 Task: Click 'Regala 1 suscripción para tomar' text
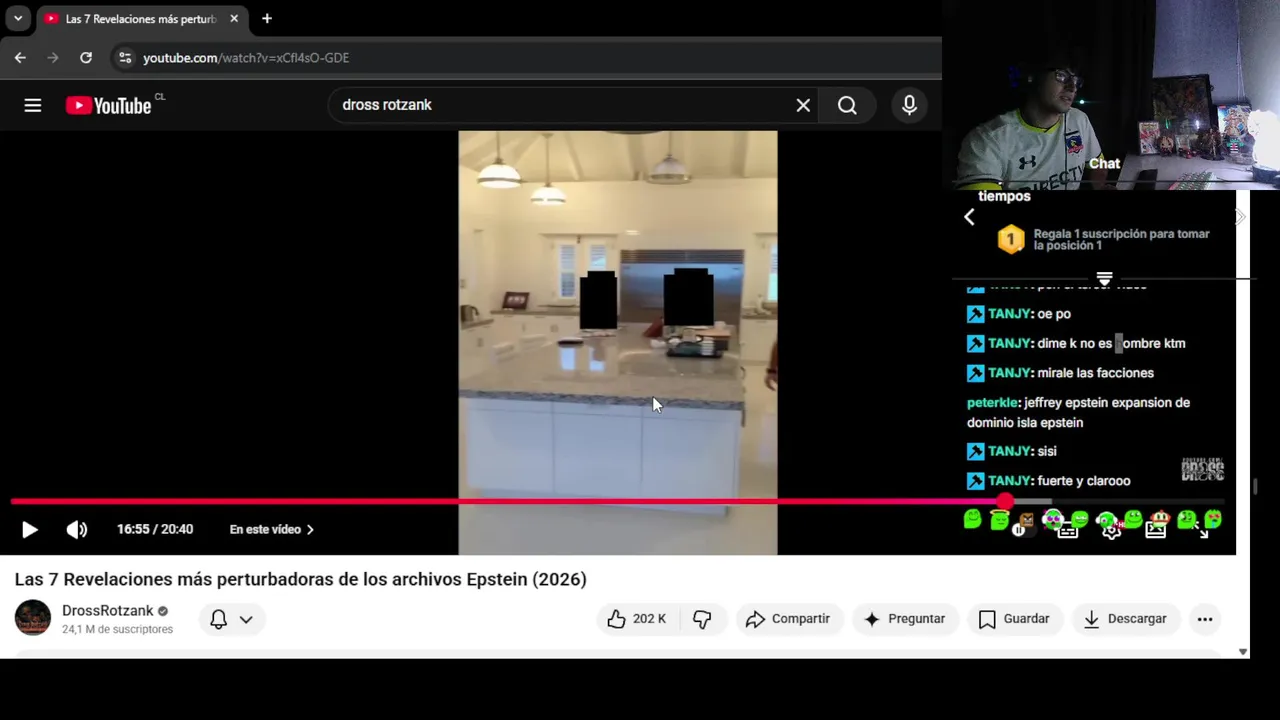1121,234
